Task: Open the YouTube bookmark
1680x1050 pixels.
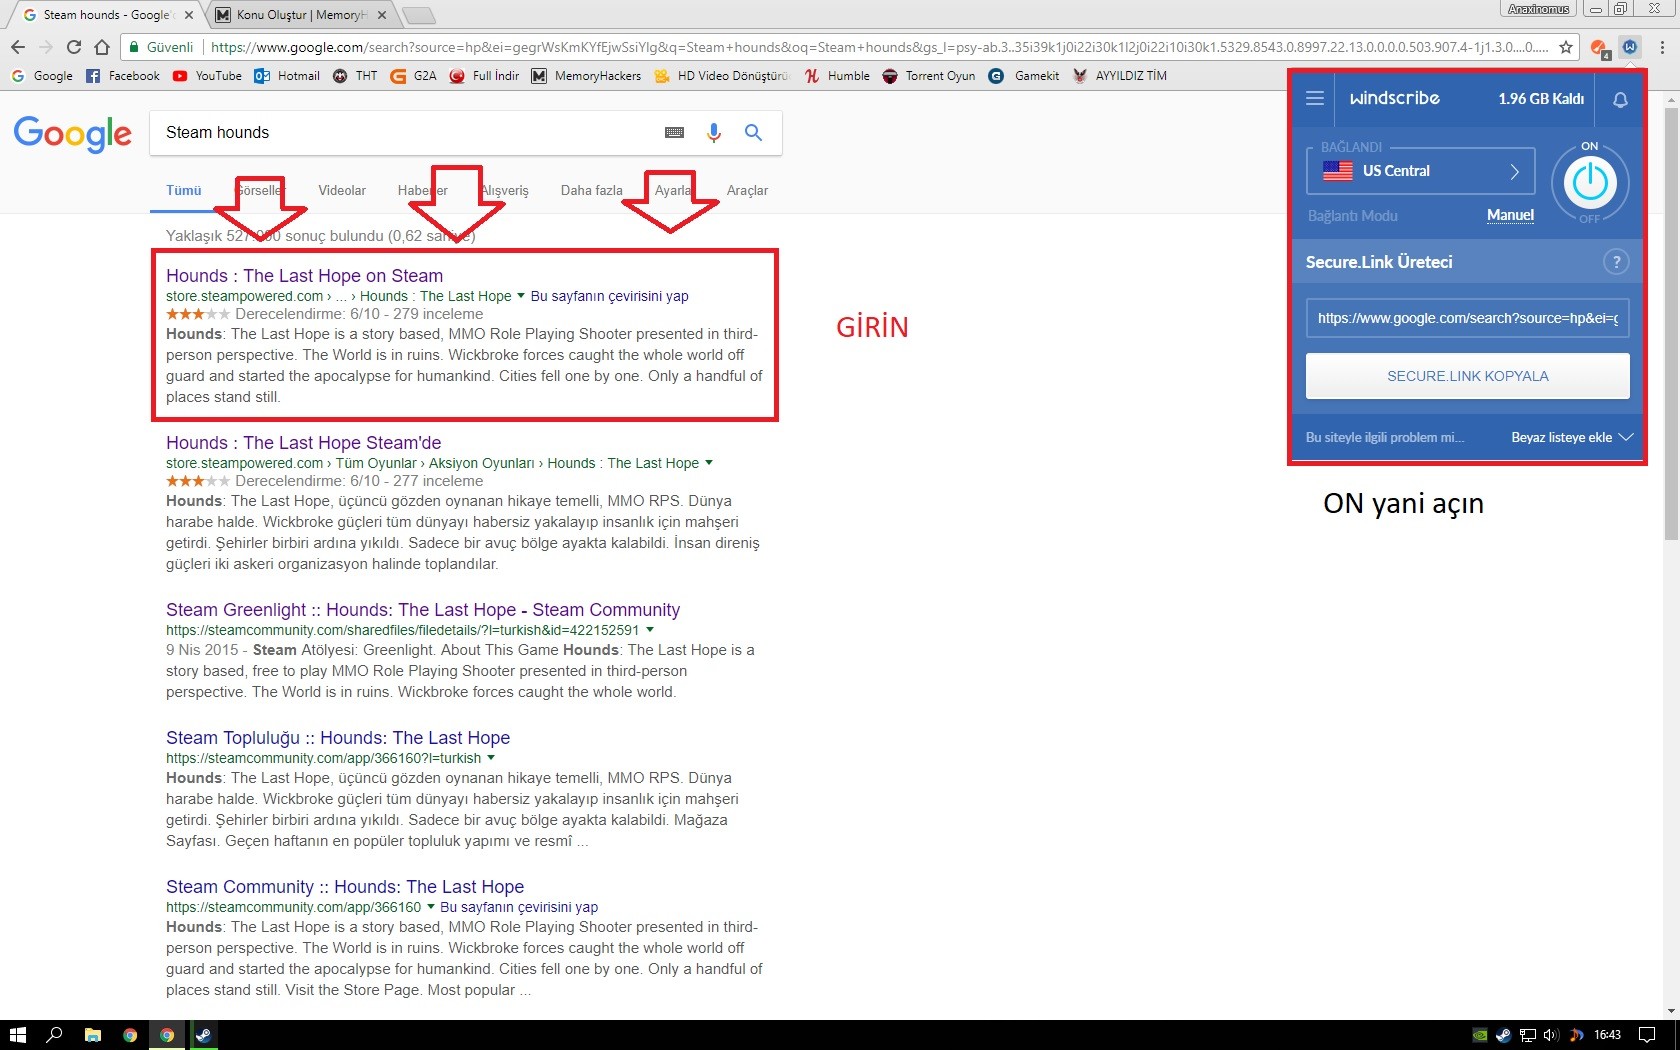Action: pos(207,76)
